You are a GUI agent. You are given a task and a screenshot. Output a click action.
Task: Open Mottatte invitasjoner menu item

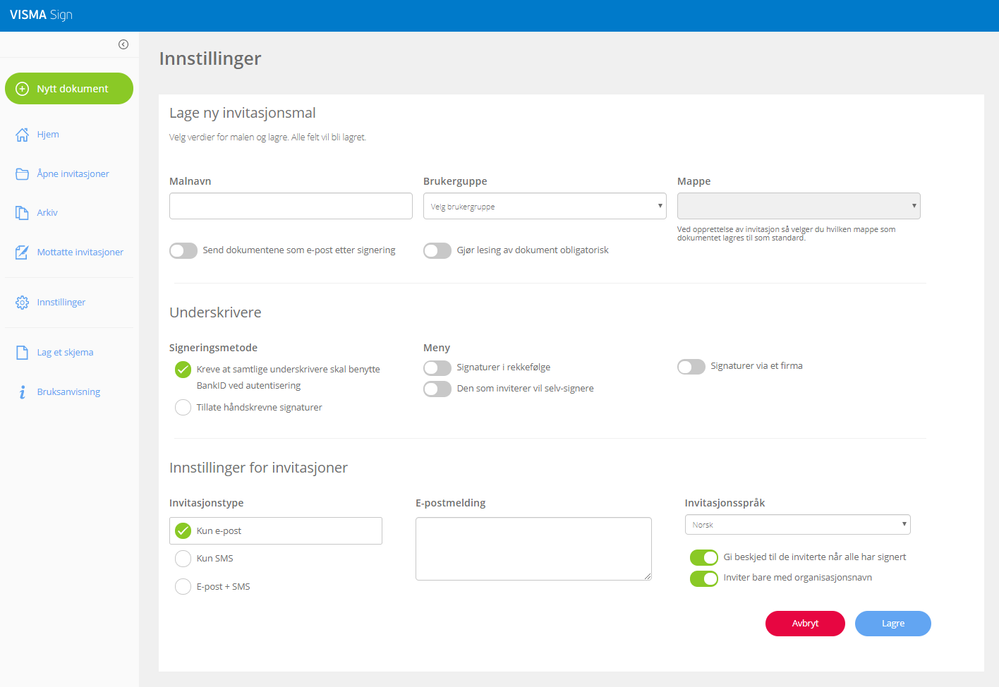(80, 252)
